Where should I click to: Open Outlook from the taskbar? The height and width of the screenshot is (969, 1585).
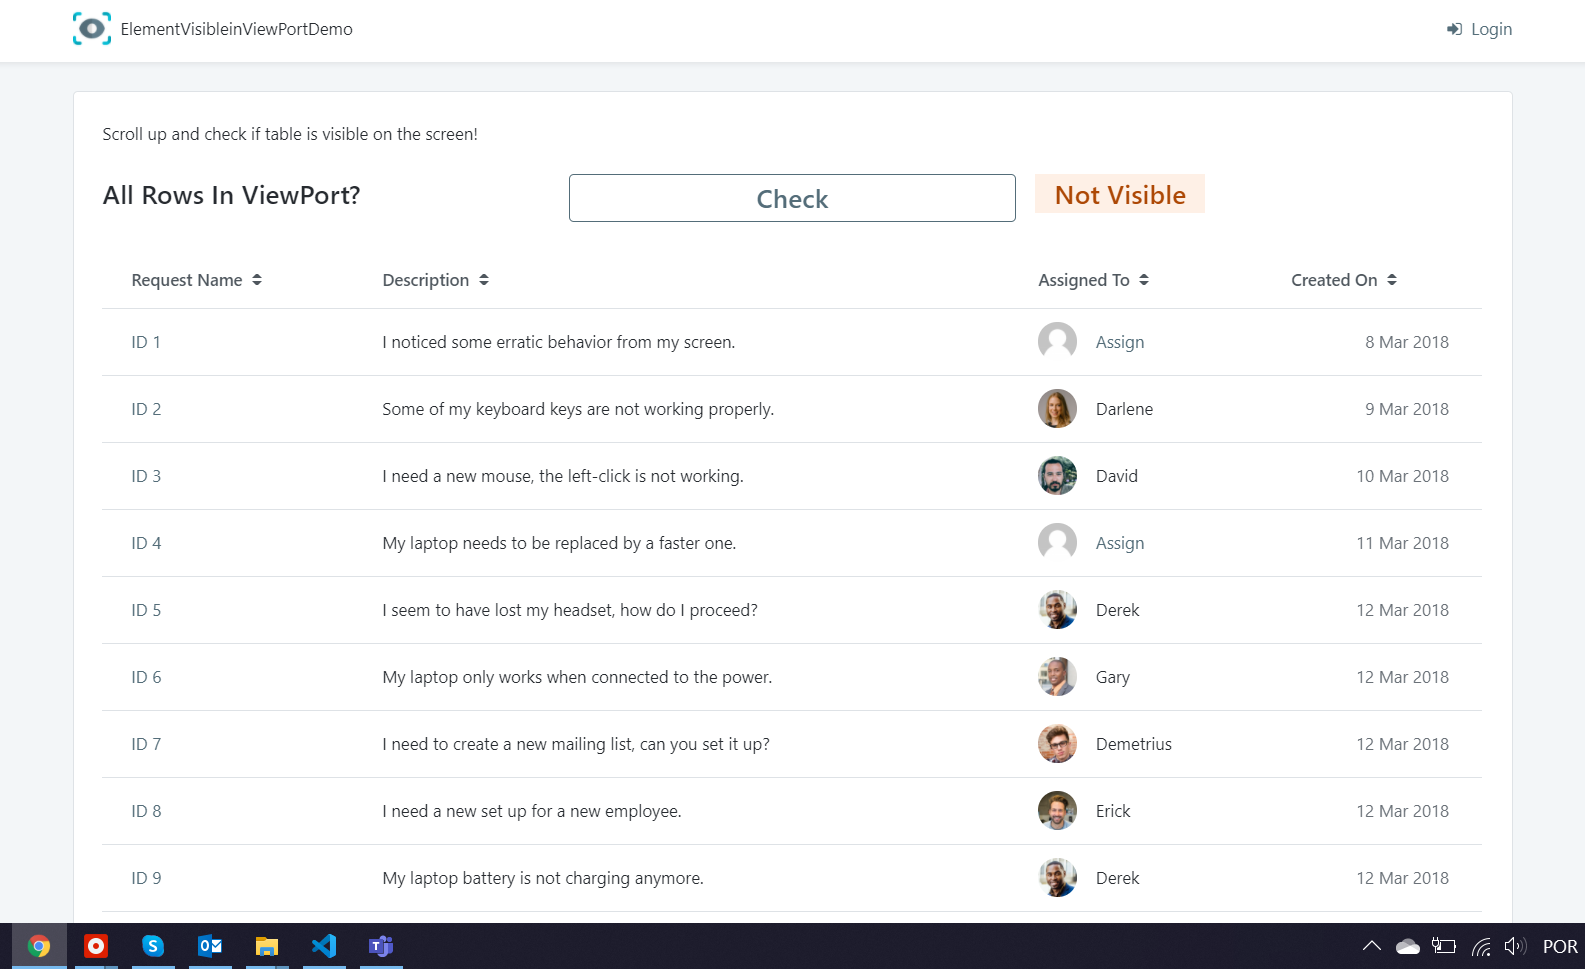pos(210,946)
